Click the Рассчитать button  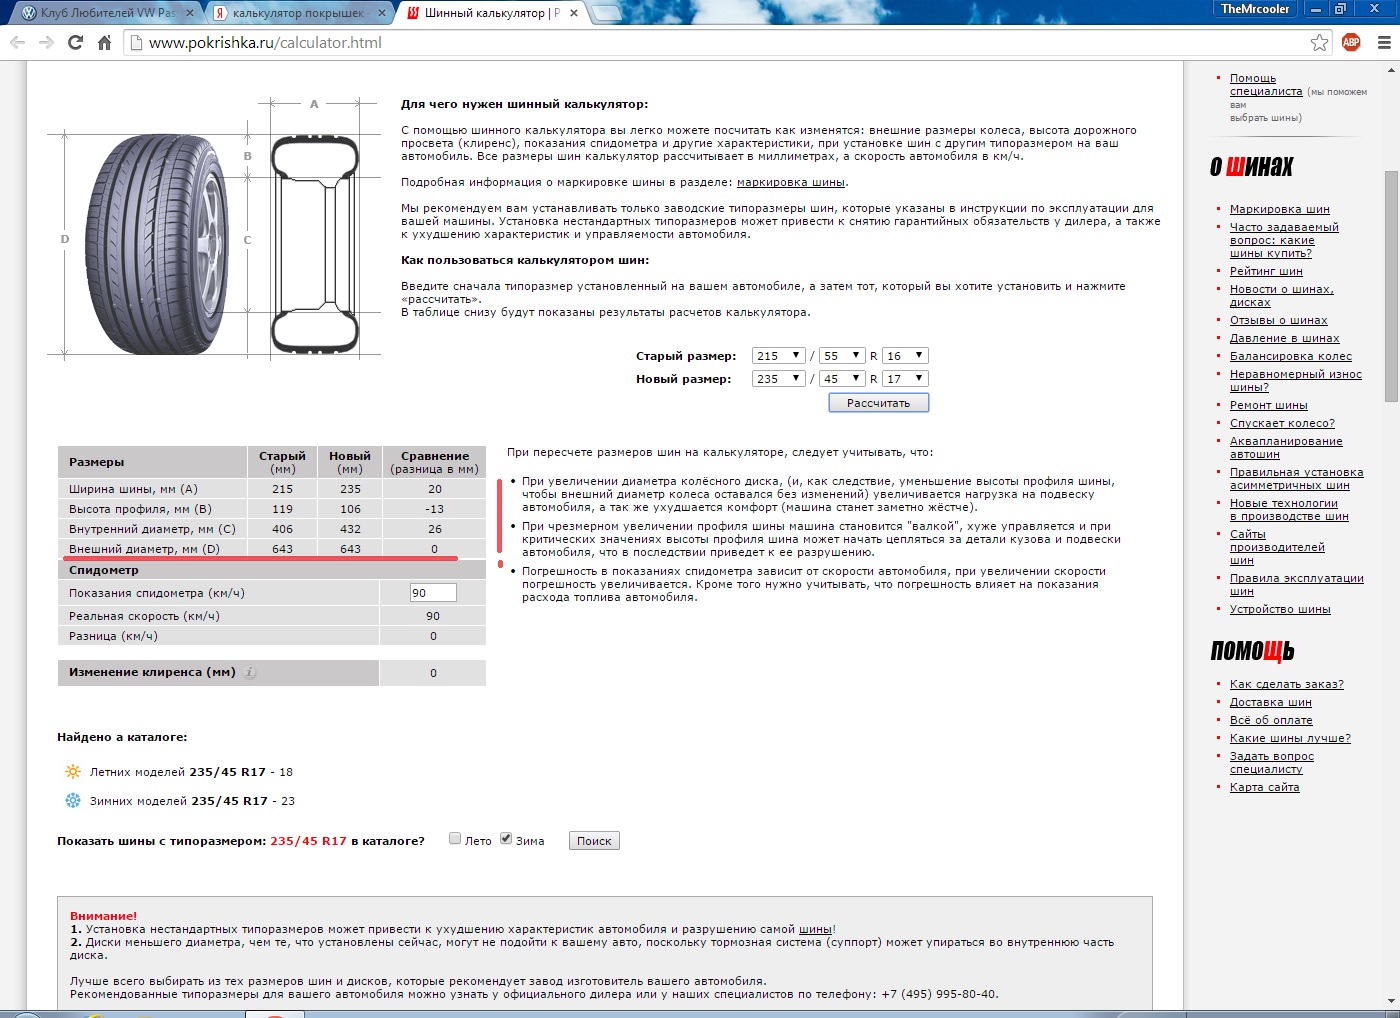(879, 403)
